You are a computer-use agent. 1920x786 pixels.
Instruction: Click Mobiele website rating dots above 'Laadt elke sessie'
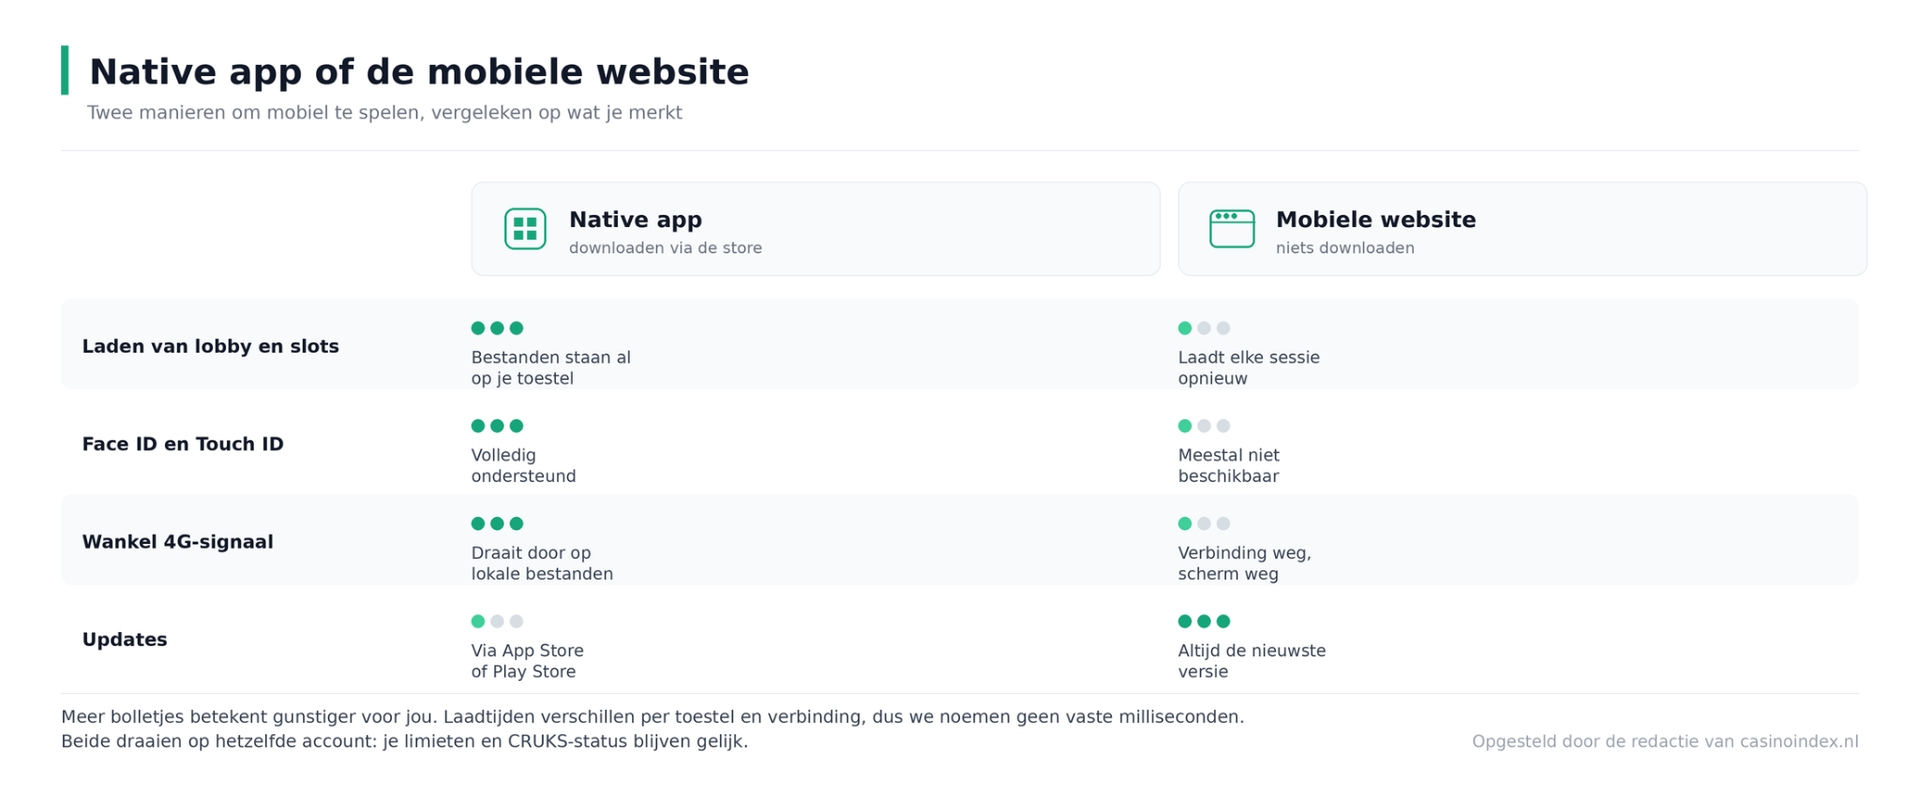(1204, 328)
